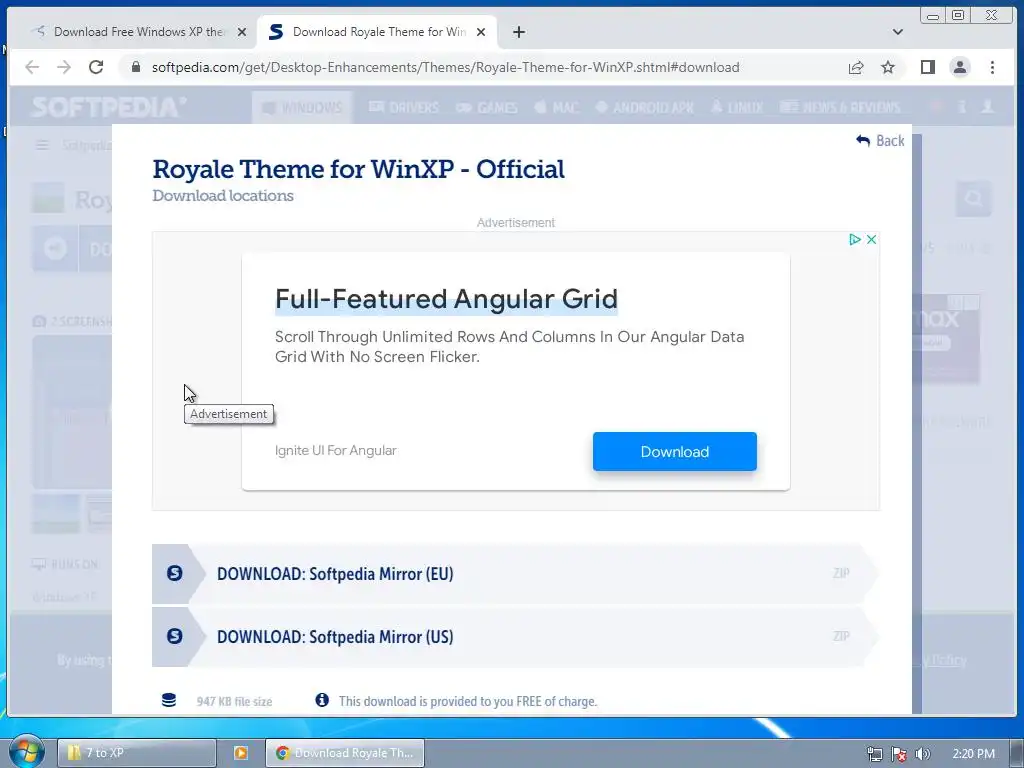The height and width of the screenshot is (768, 1024).
Task: Click Ignite UI For Angular text
Action: coord(336,451)
